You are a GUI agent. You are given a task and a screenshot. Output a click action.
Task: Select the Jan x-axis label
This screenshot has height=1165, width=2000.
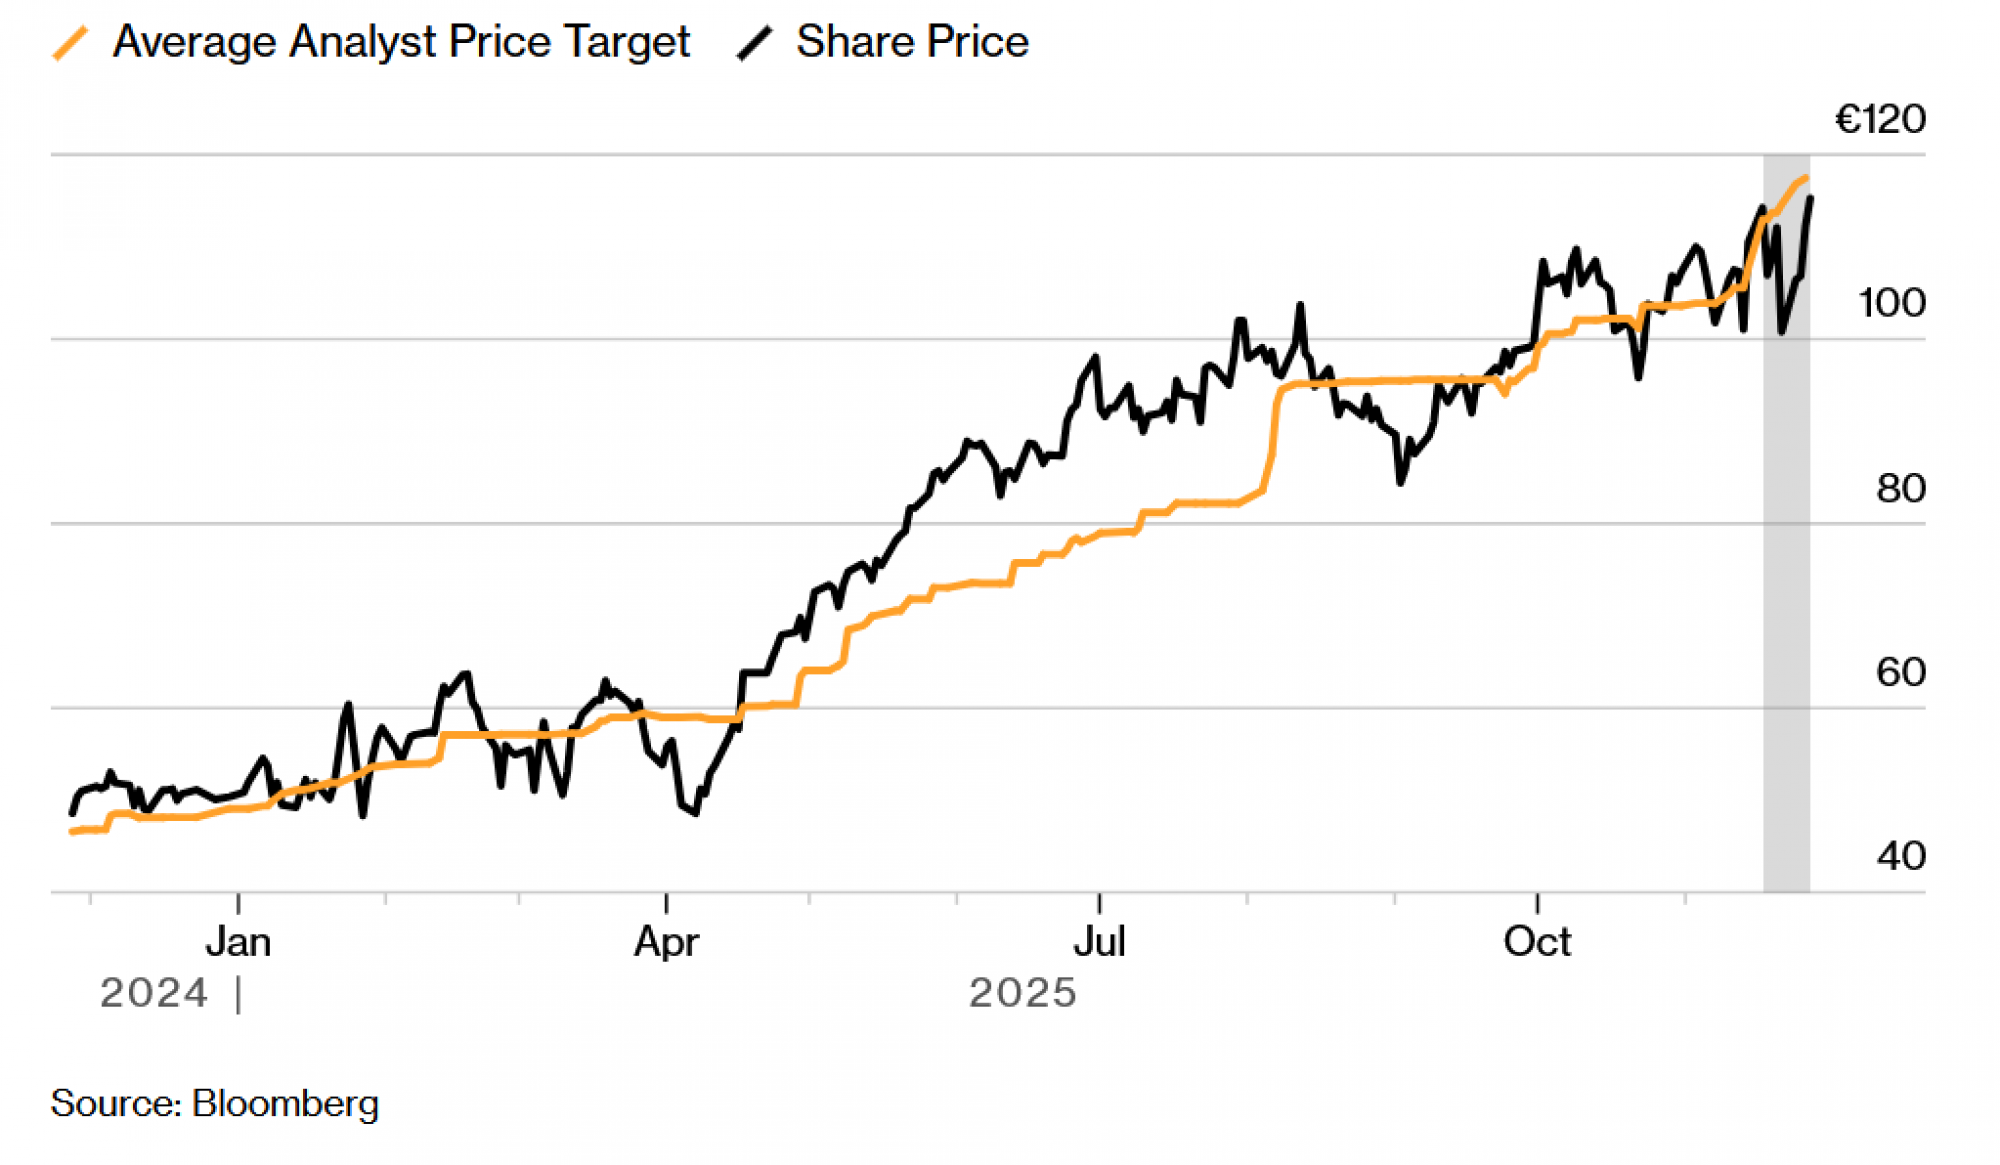pos(238,942)
